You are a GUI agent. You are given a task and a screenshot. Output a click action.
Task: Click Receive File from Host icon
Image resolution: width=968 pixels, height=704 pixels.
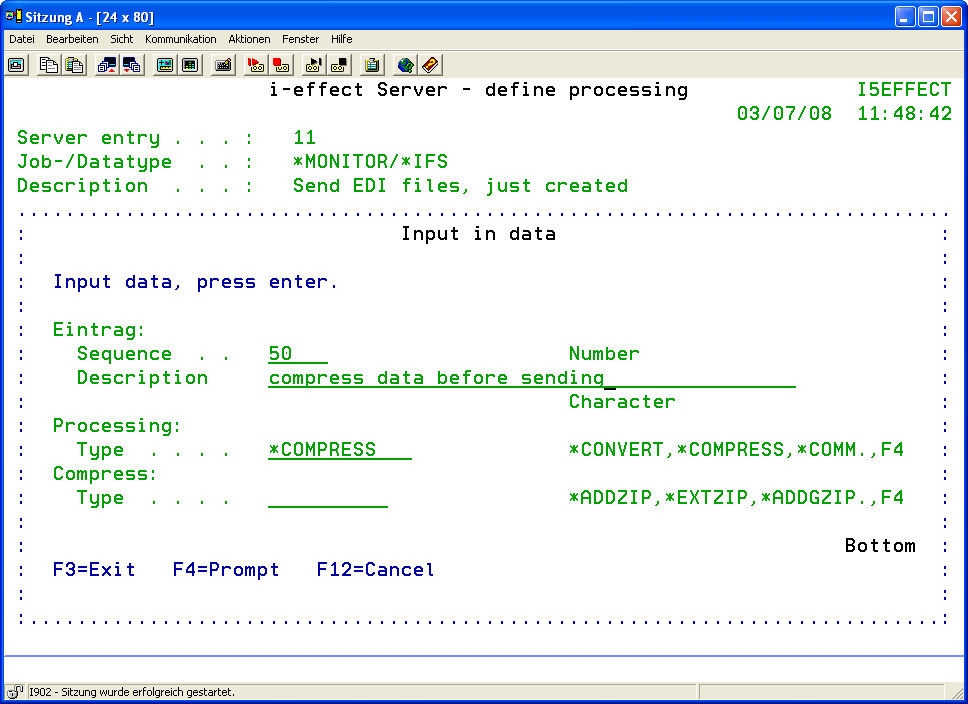[x=131, y=65]
